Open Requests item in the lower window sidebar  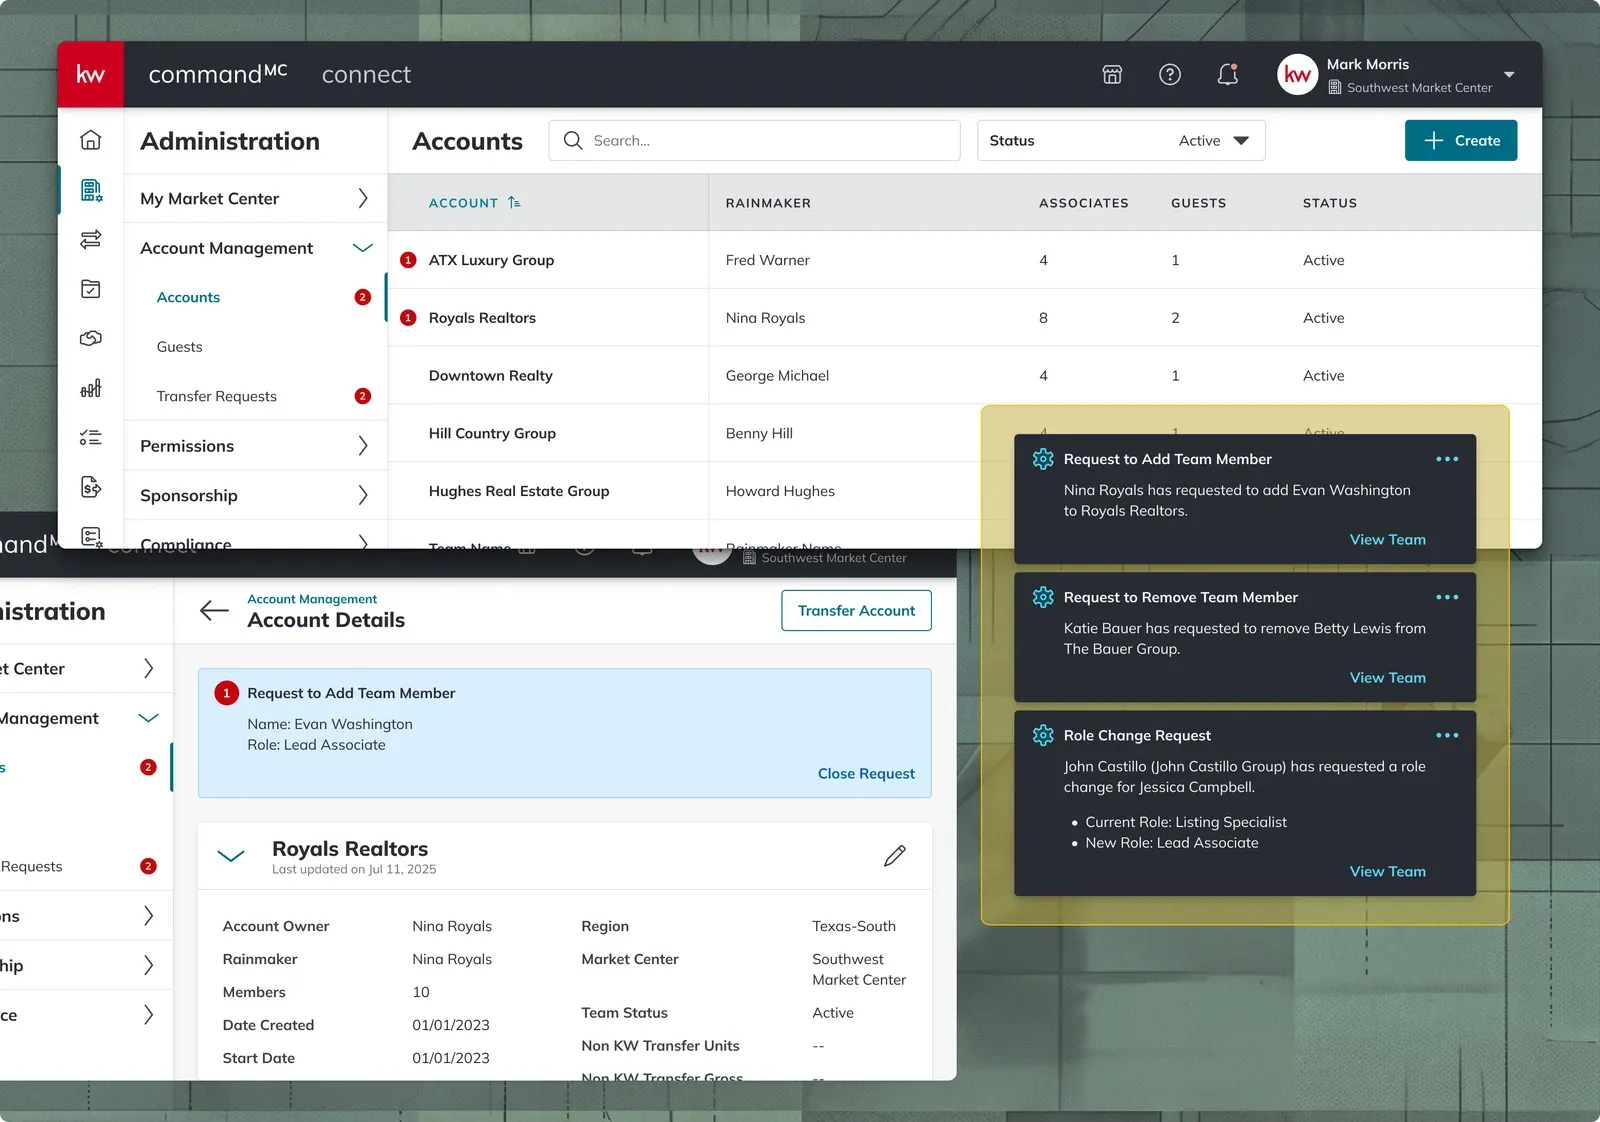(31, 866)
